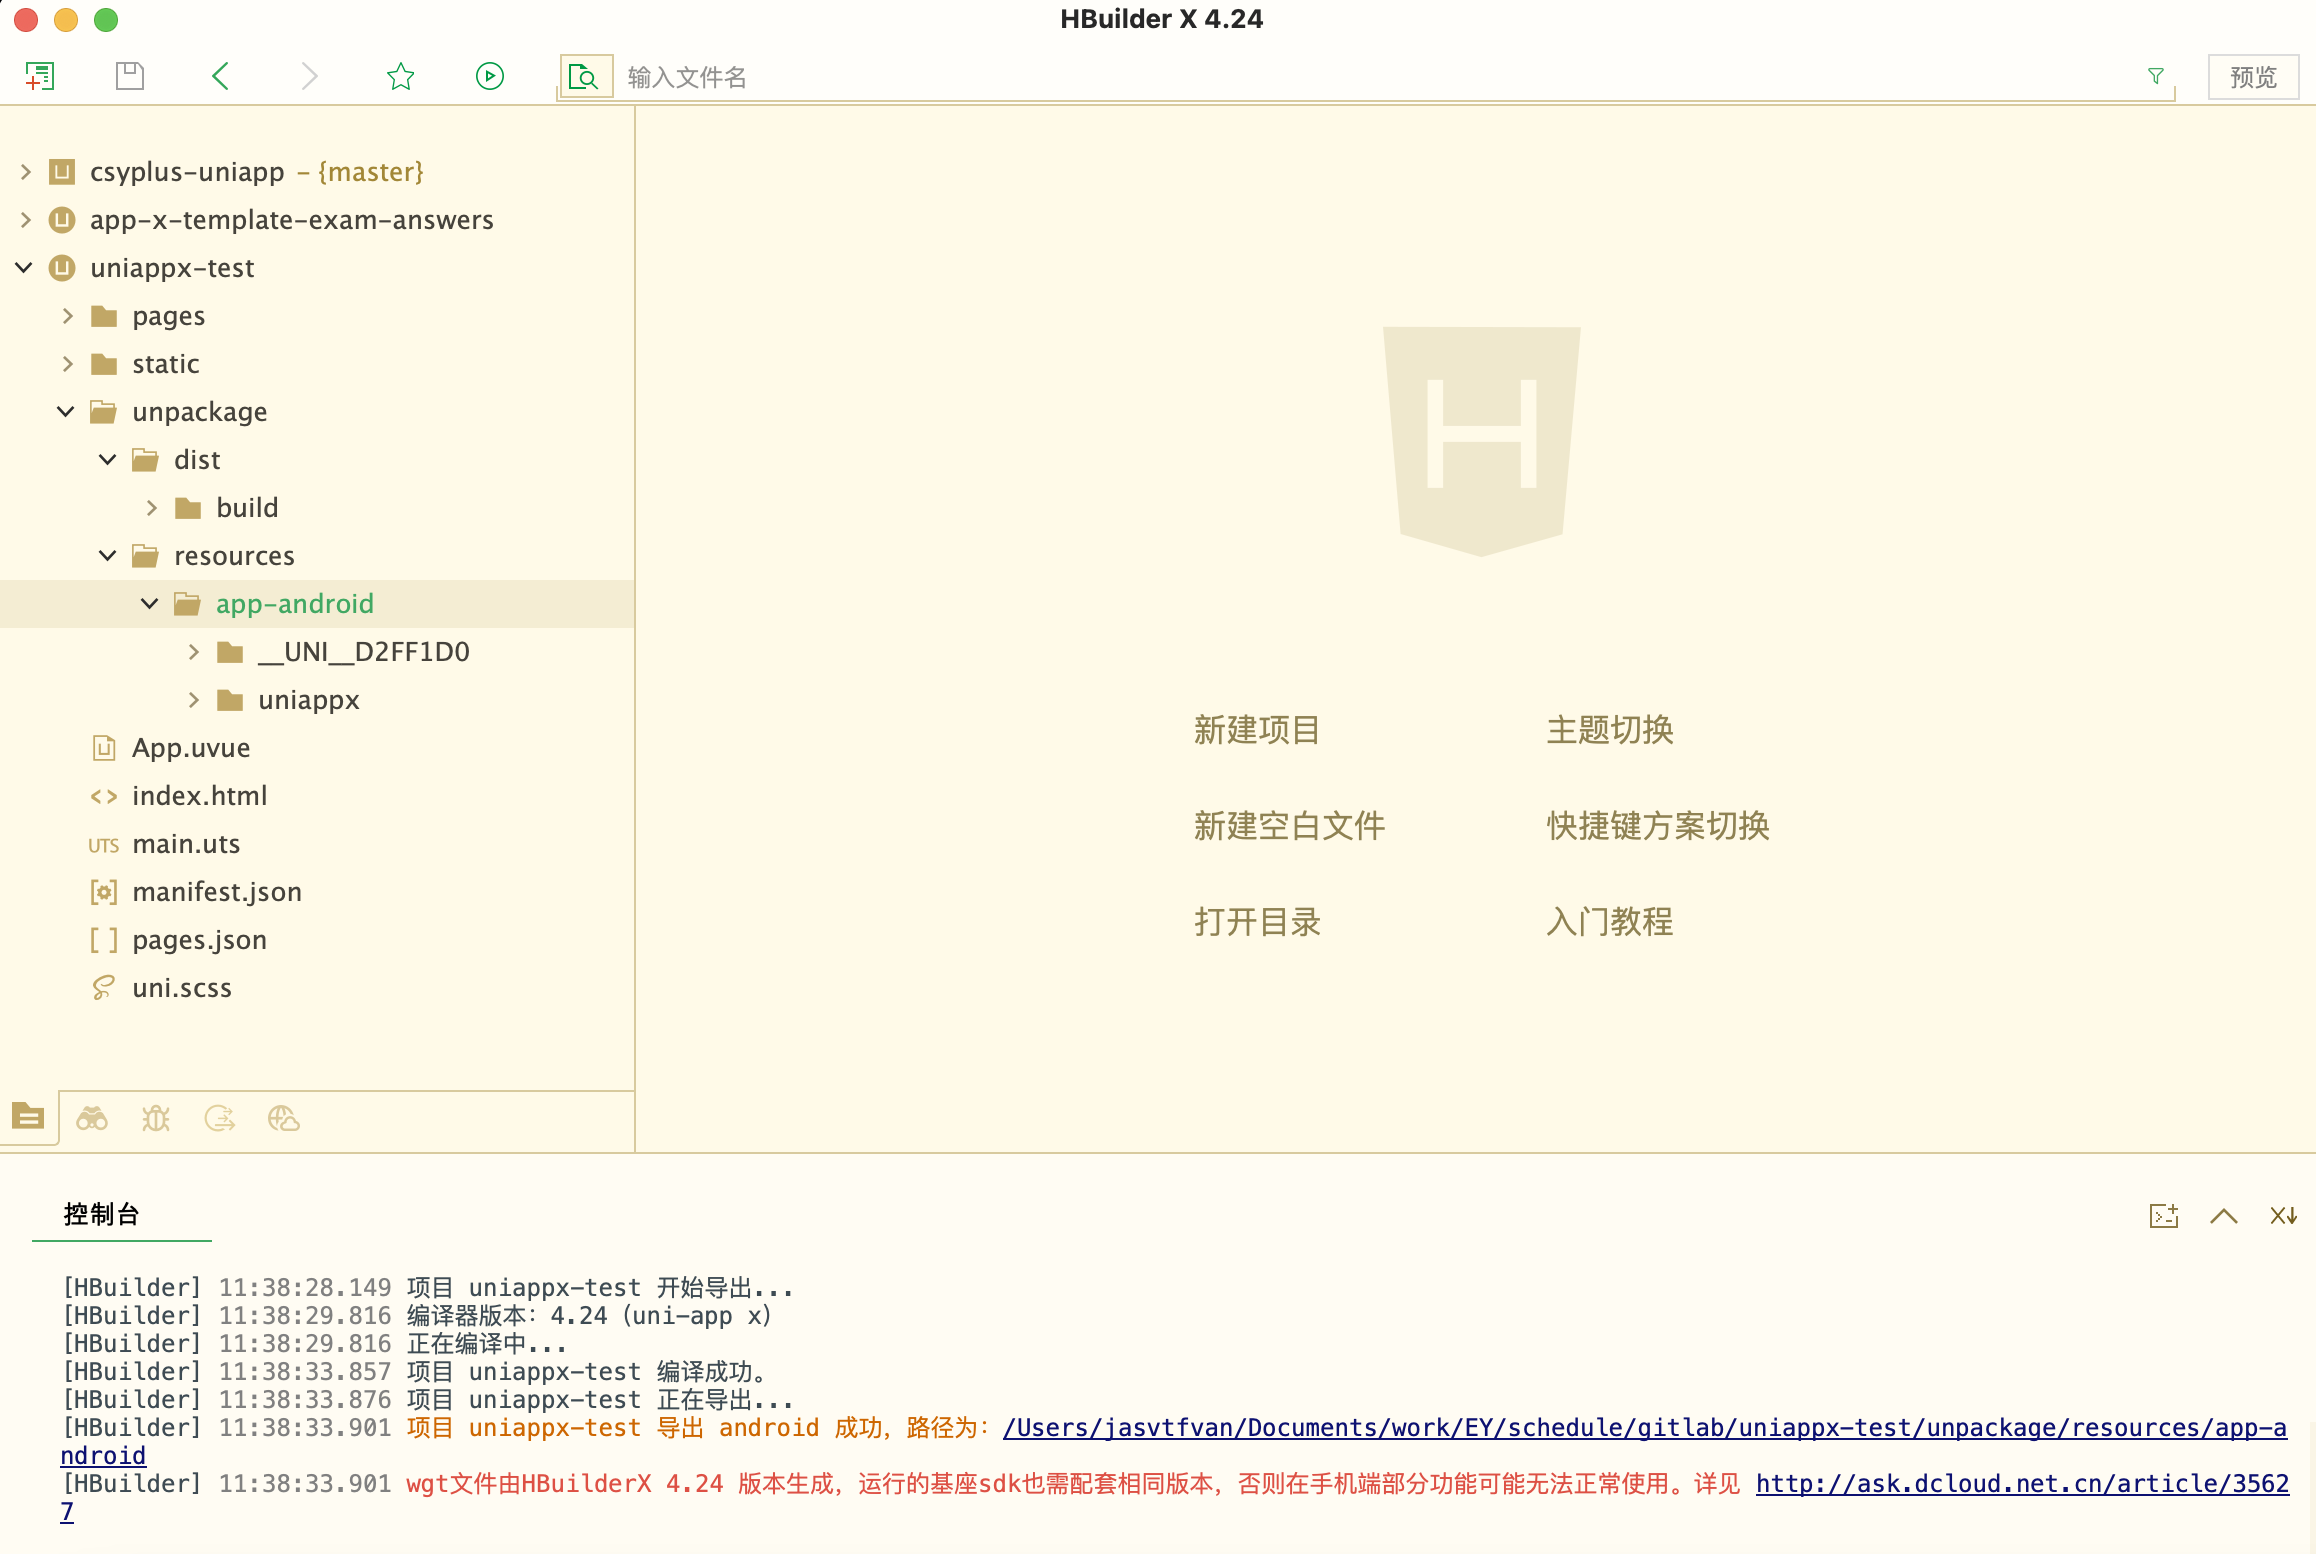2316x1554 pixels.
Task: Expand the __UNI__D2FF1D0 folder
Action: pyautogui.click(x=194, y=652)
